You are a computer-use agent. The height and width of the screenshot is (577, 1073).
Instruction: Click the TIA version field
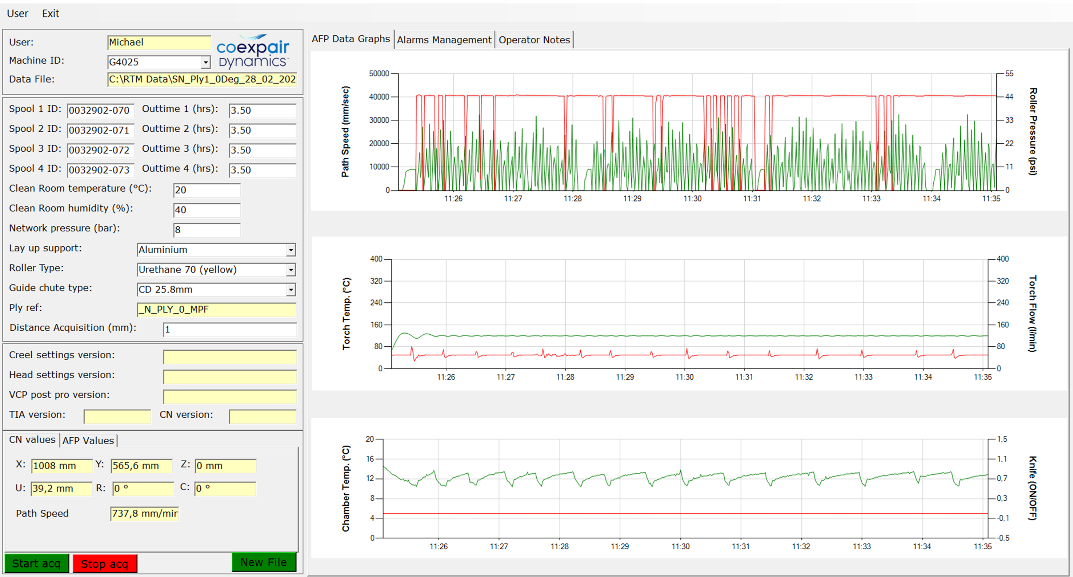point(117,416)
